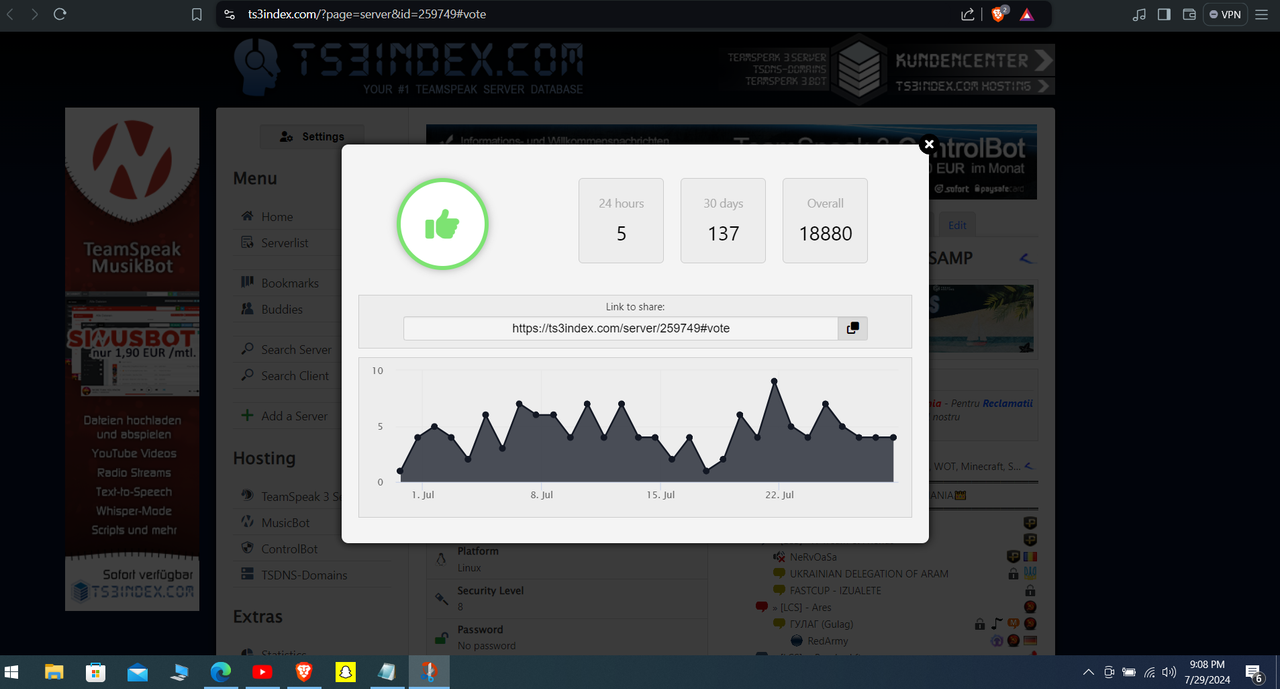Select Search Server in the side menu
1280x689 pixels.
pyautogui.click(x=296, y=350)
